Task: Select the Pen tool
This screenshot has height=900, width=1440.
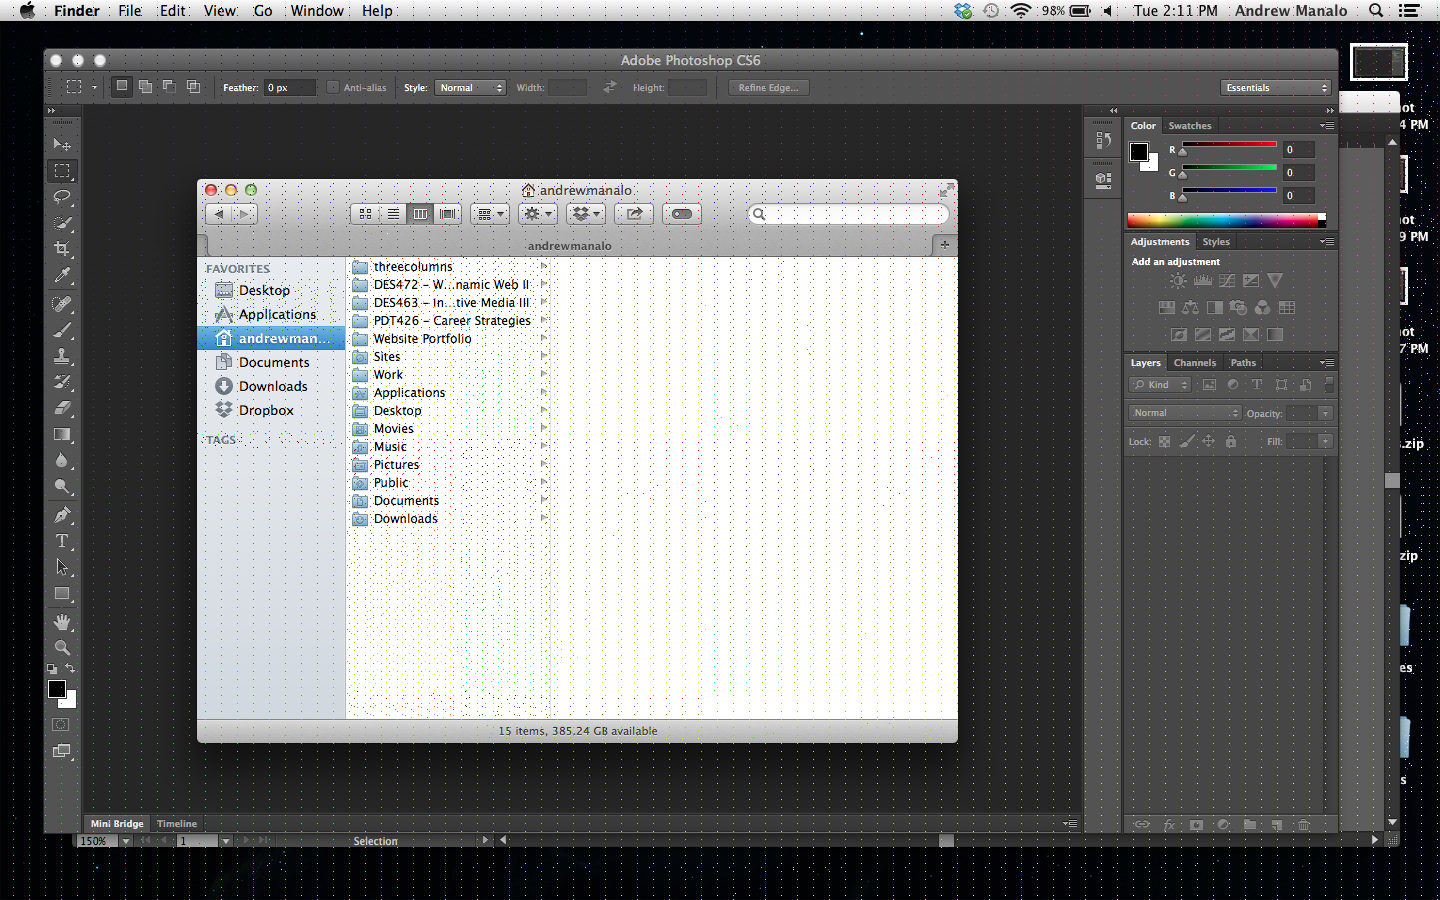Action: (x=62, y=515)
